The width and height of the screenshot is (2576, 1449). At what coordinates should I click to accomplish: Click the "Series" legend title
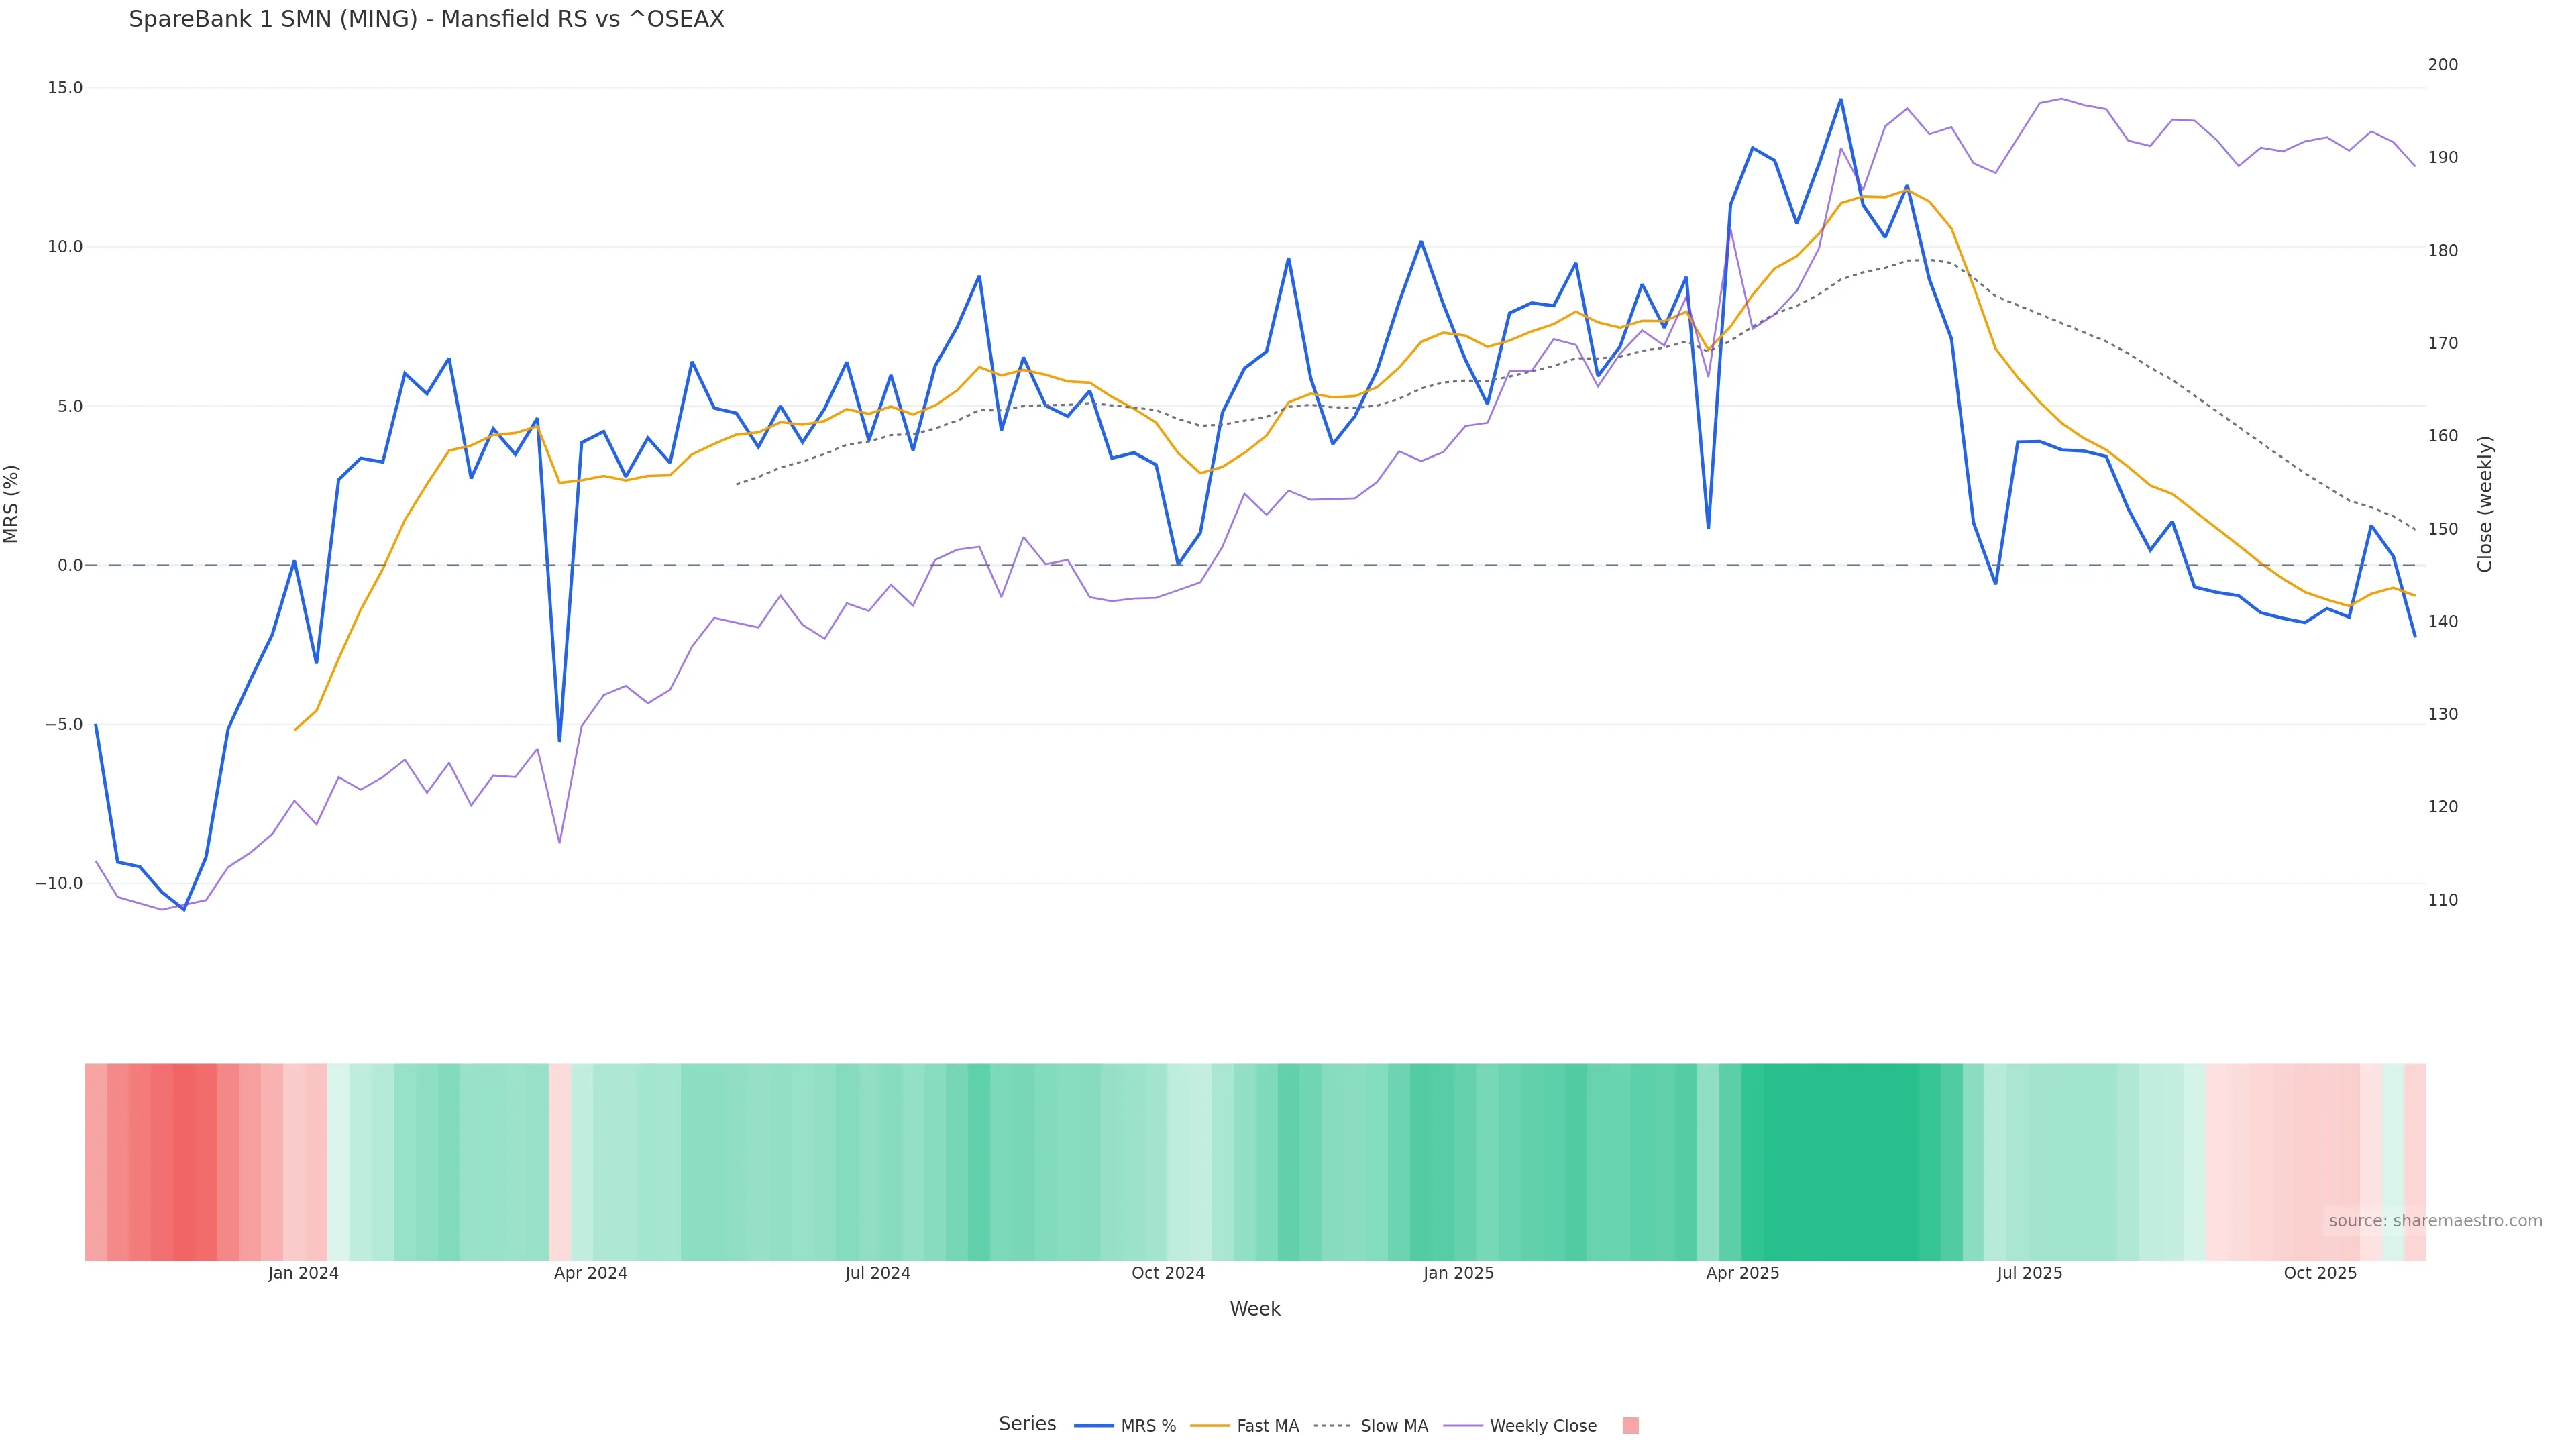1027,1424
